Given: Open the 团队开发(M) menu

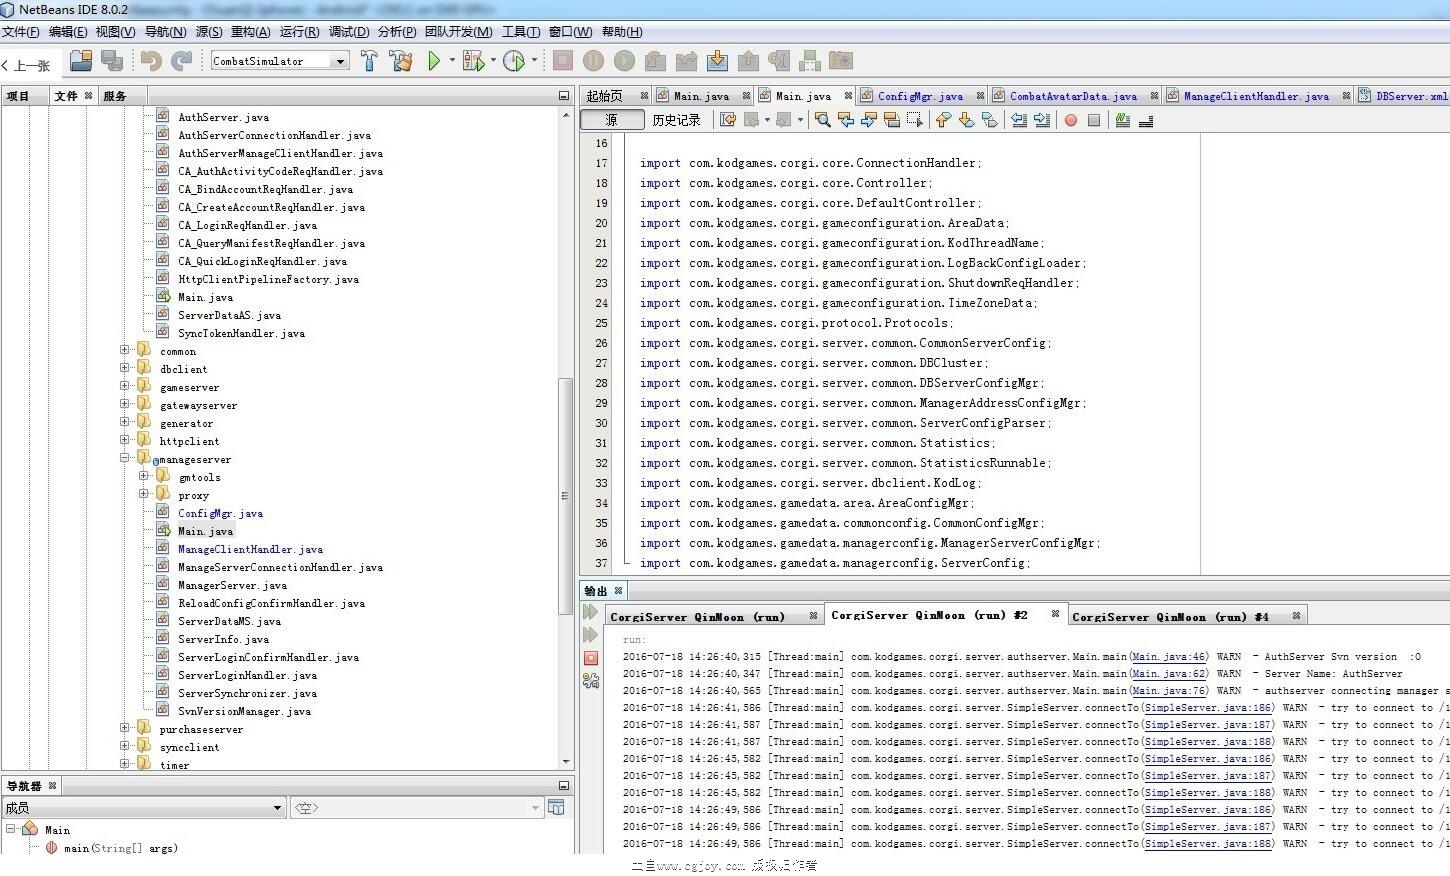Looking at the screenshot, I should [x=459, y=32].
